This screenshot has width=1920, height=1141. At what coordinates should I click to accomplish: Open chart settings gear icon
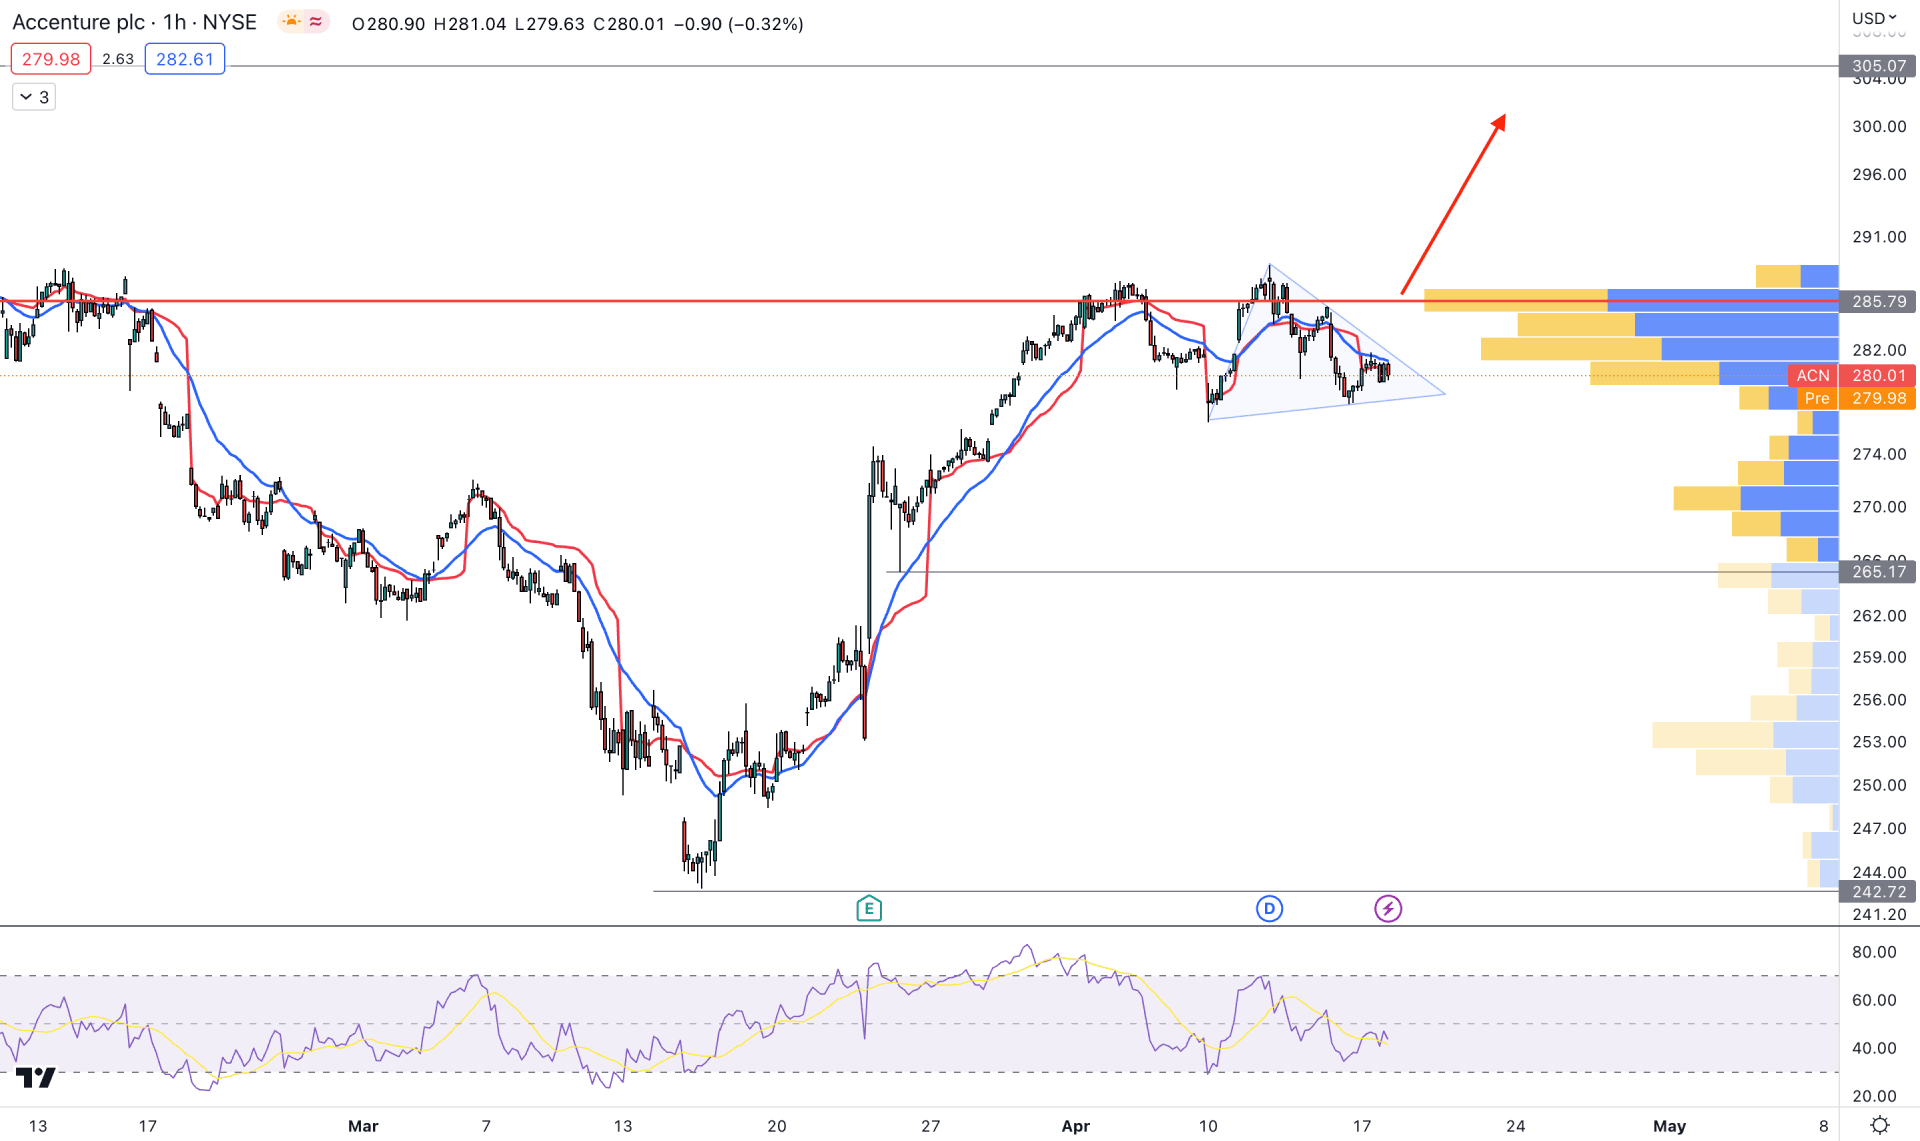click(x=1880, y=1125)
